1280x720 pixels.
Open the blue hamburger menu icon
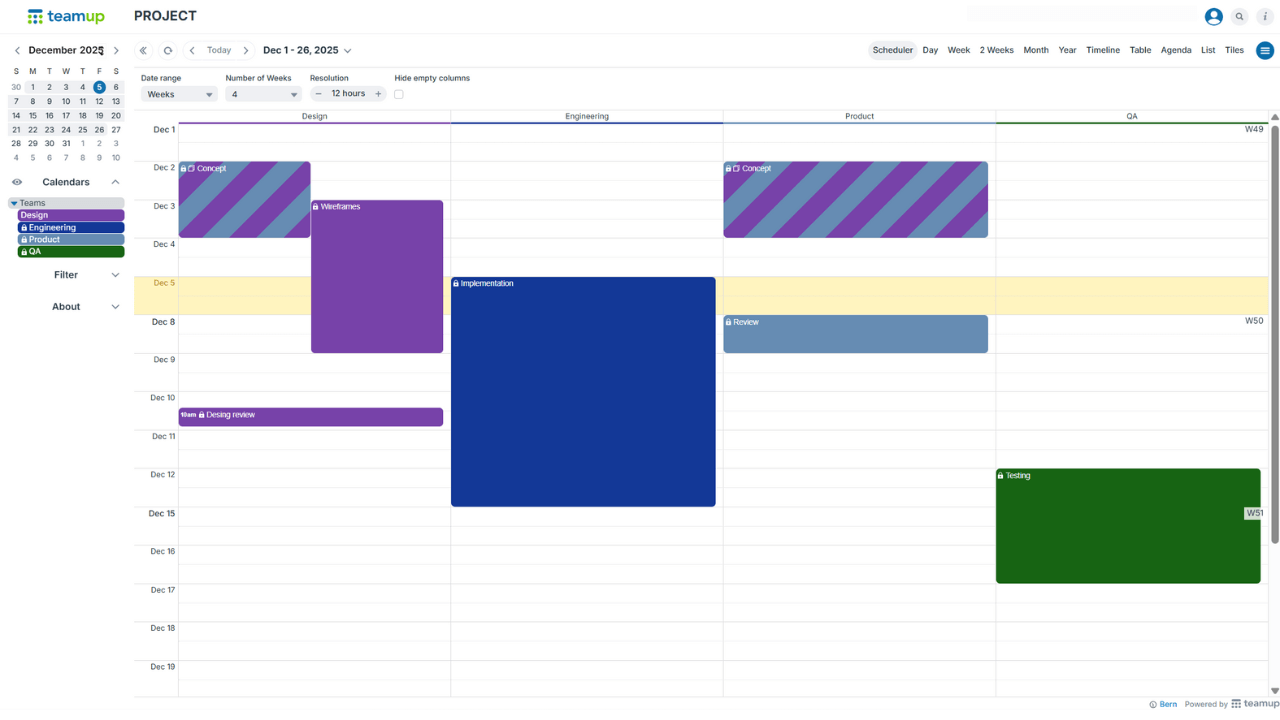click(1265, 51)
